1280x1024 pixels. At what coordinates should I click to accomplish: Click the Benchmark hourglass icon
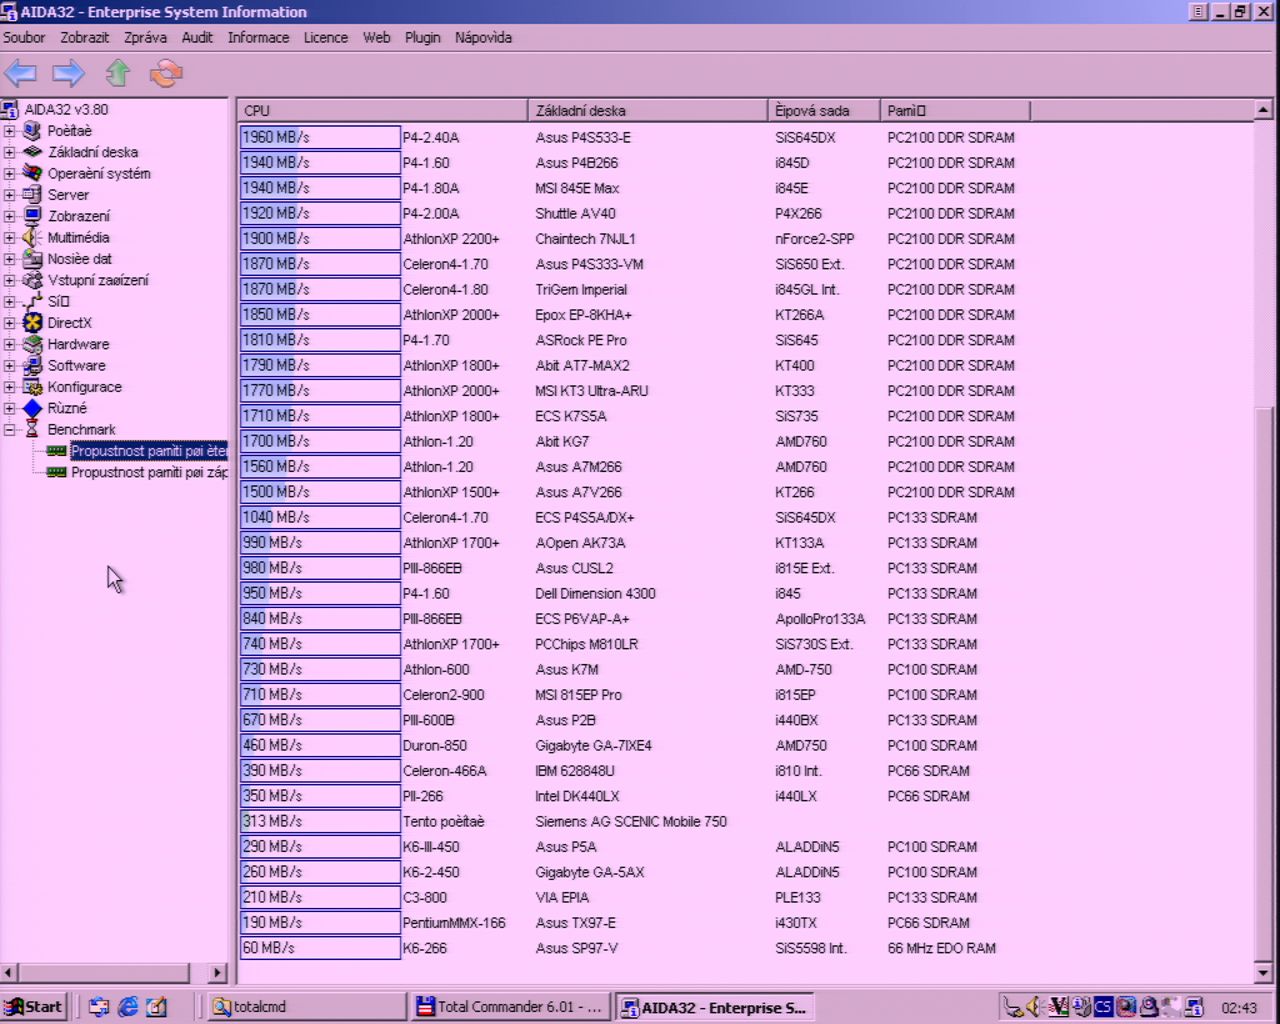pyautogui.click(x=33, y=429)
